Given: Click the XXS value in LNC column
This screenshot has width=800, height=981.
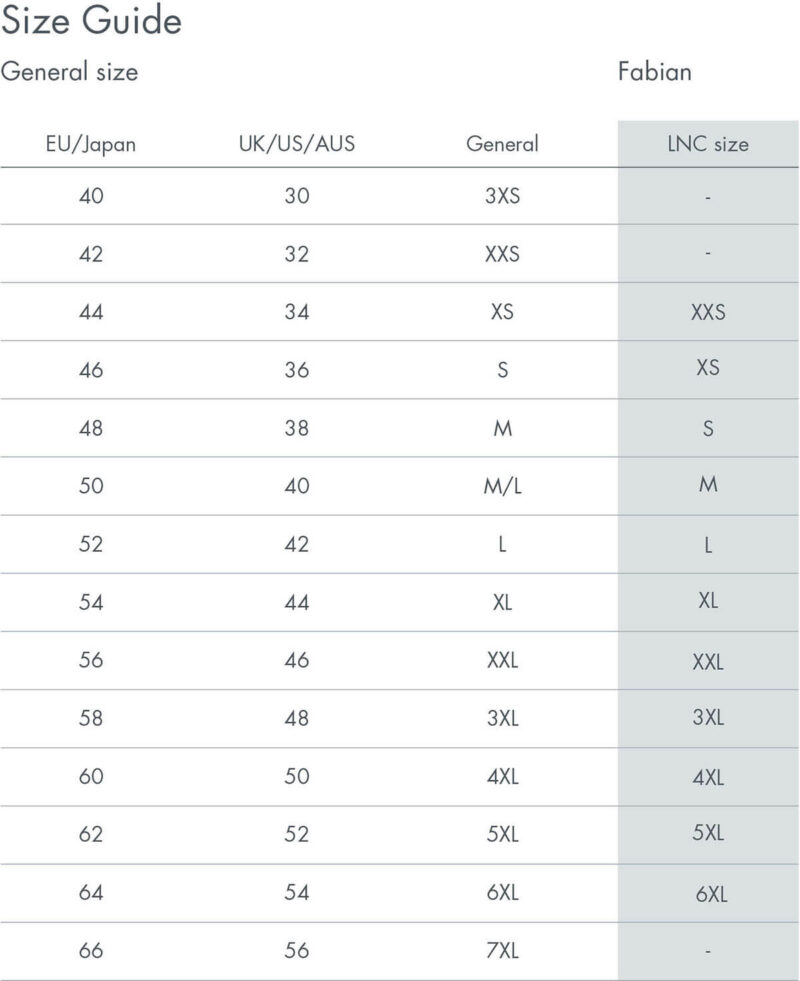Looking at the screenshot, I should (x=708, y=312).
